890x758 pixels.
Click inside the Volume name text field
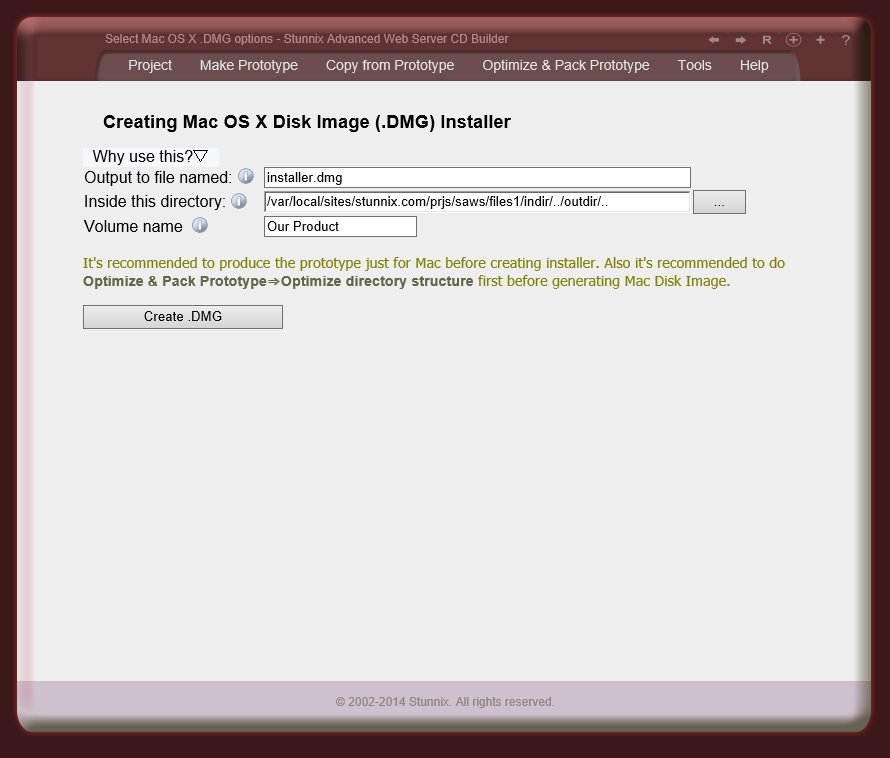click(x=339, y=226)
